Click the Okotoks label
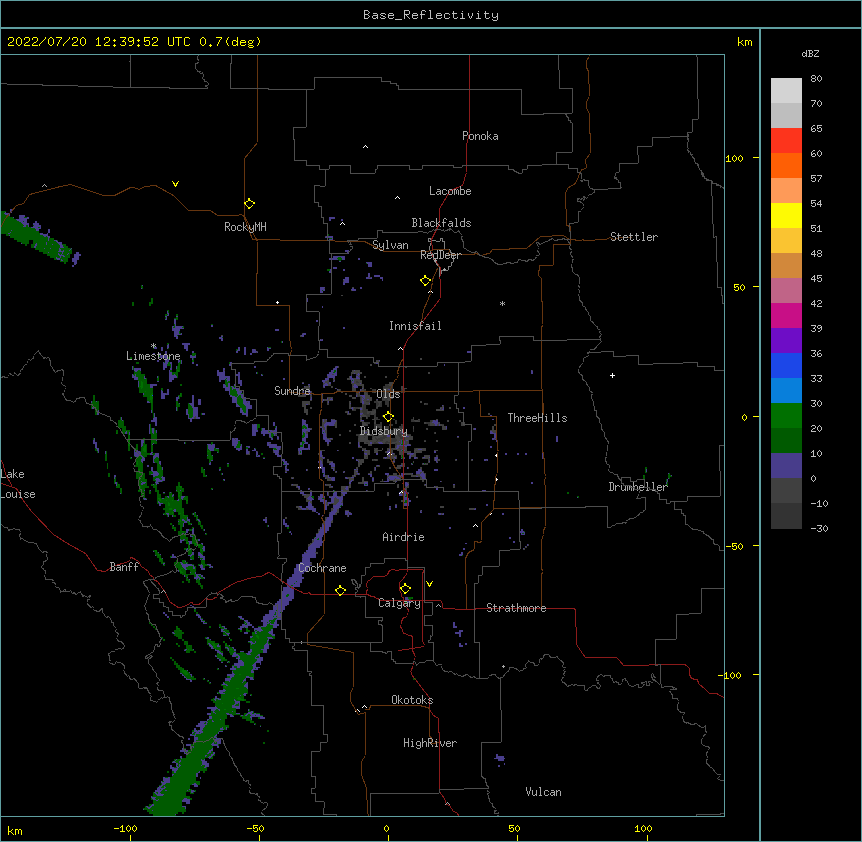 point(412,700)
